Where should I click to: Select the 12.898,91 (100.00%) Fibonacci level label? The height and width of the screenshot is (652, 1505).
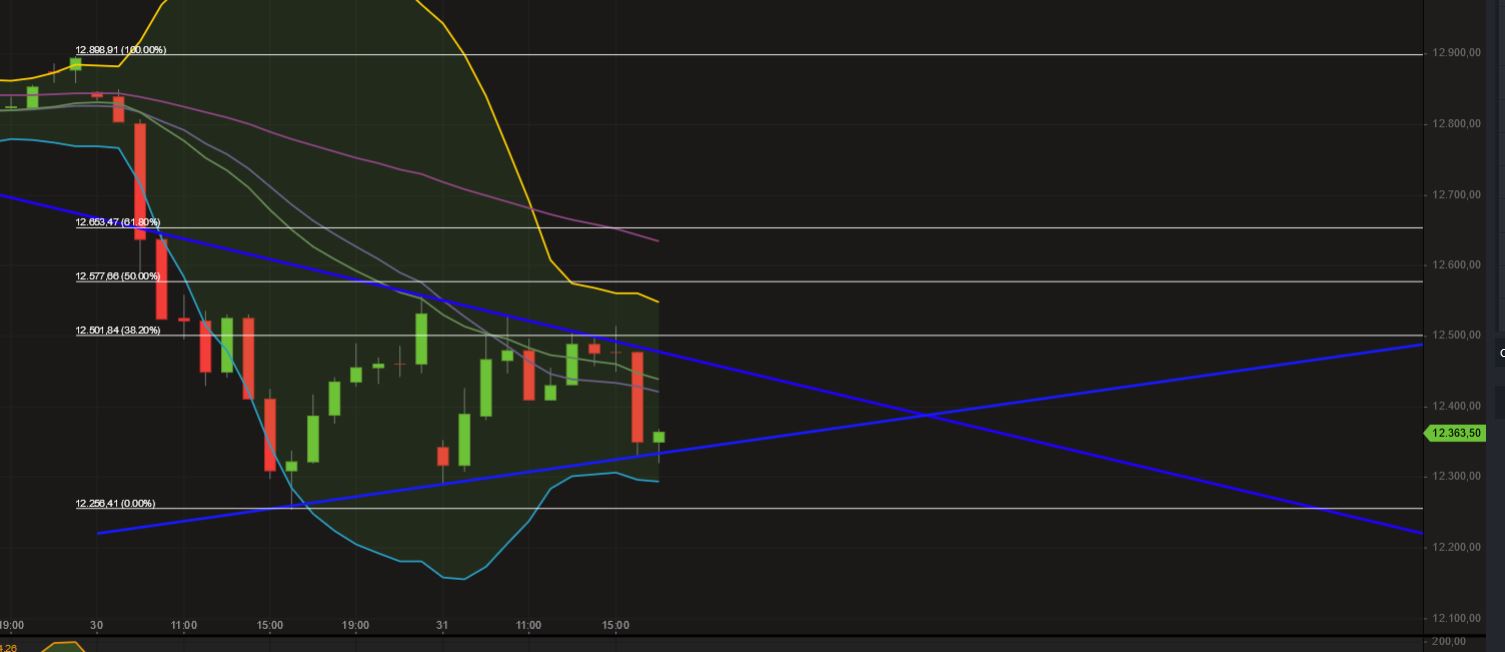point(120,48)
